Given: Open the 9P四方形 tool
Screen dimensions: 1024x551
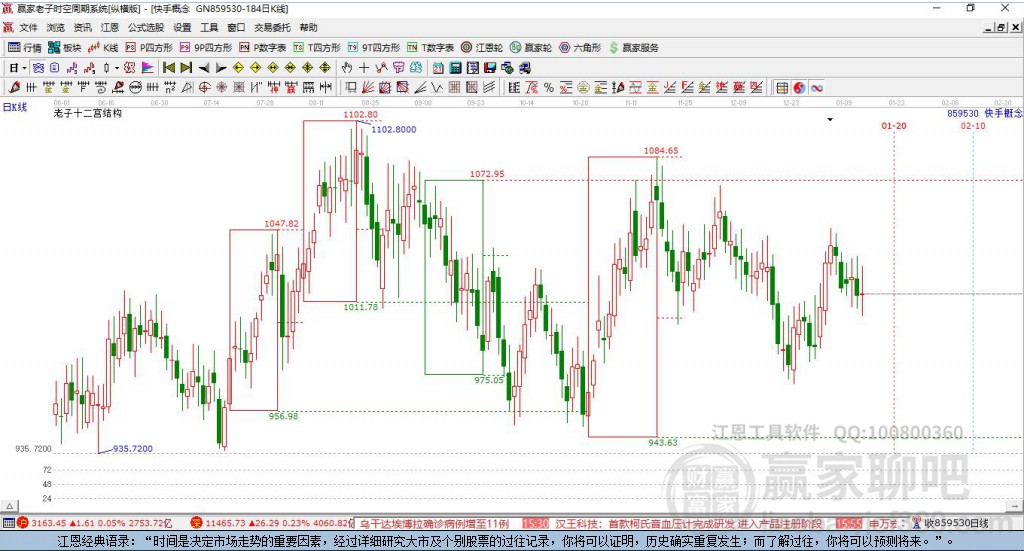Looking at the screenshot, I should (206, 48).
